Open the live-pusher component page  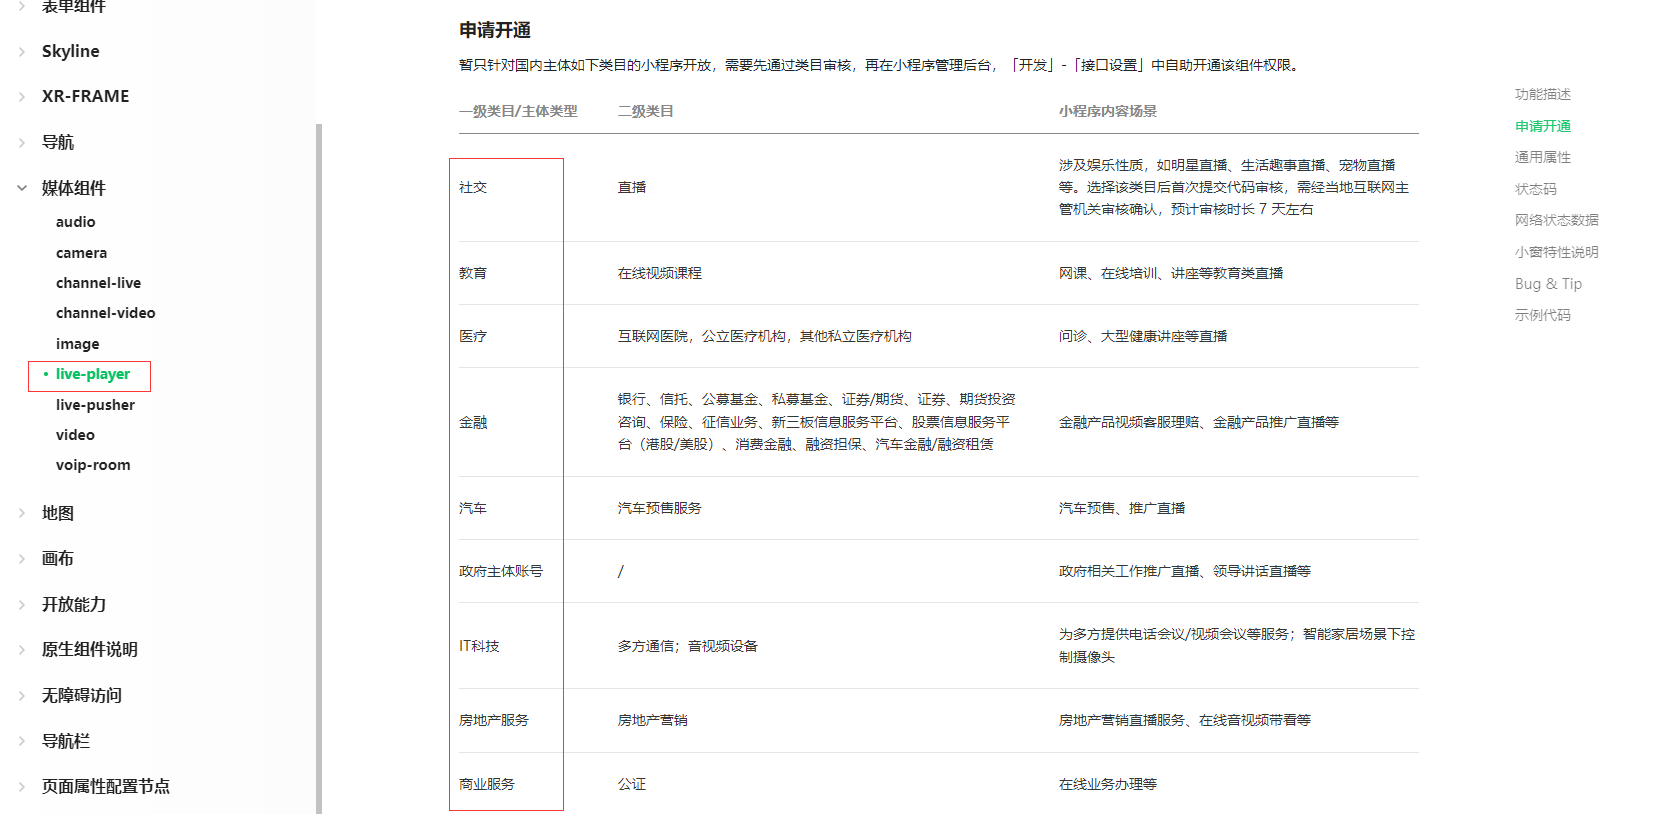point(95,405)
